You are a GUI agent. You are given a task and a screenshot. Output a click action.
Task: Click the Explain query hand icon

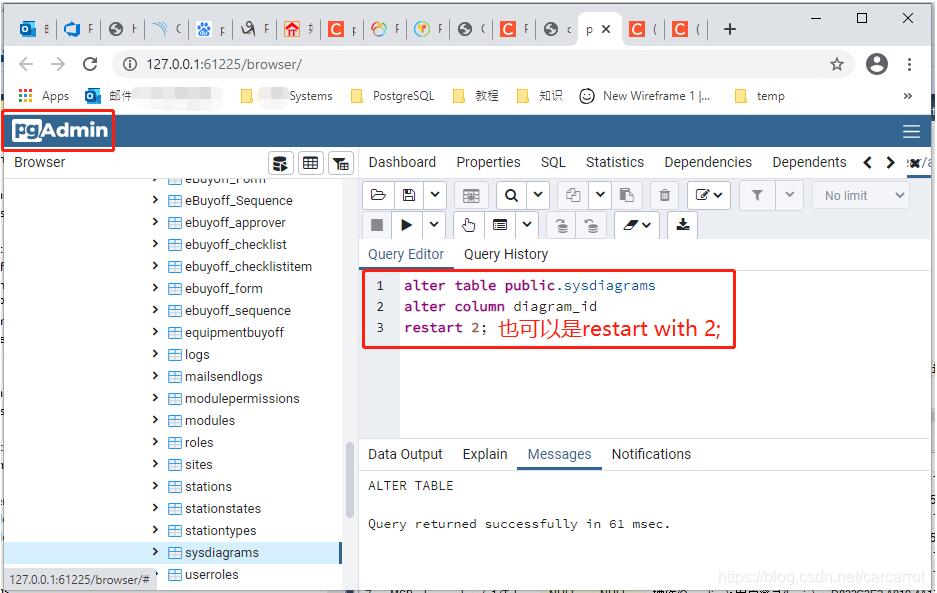tap(468, 225)
